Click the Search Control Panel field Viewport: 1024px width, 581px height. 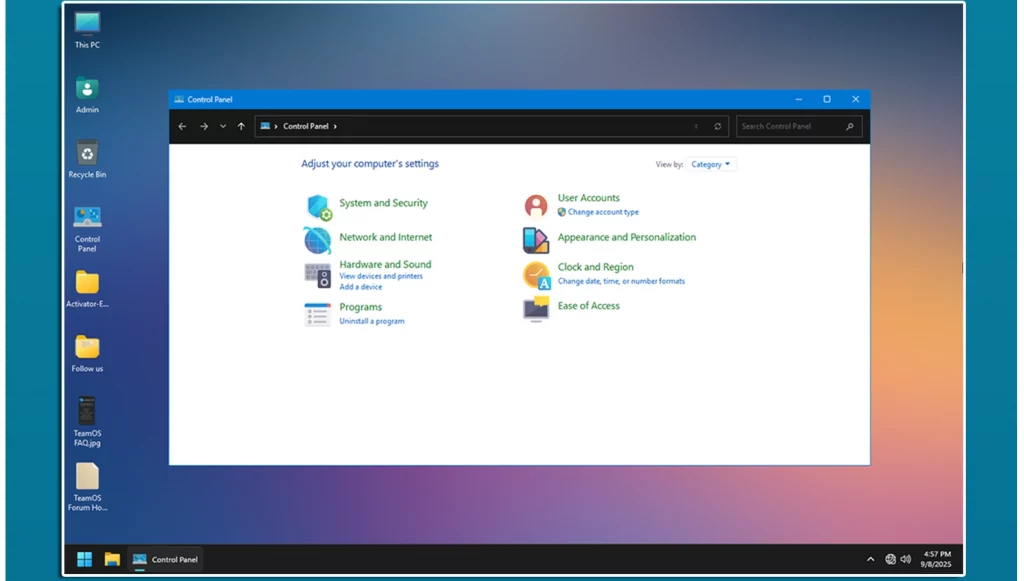click(792, 127)
